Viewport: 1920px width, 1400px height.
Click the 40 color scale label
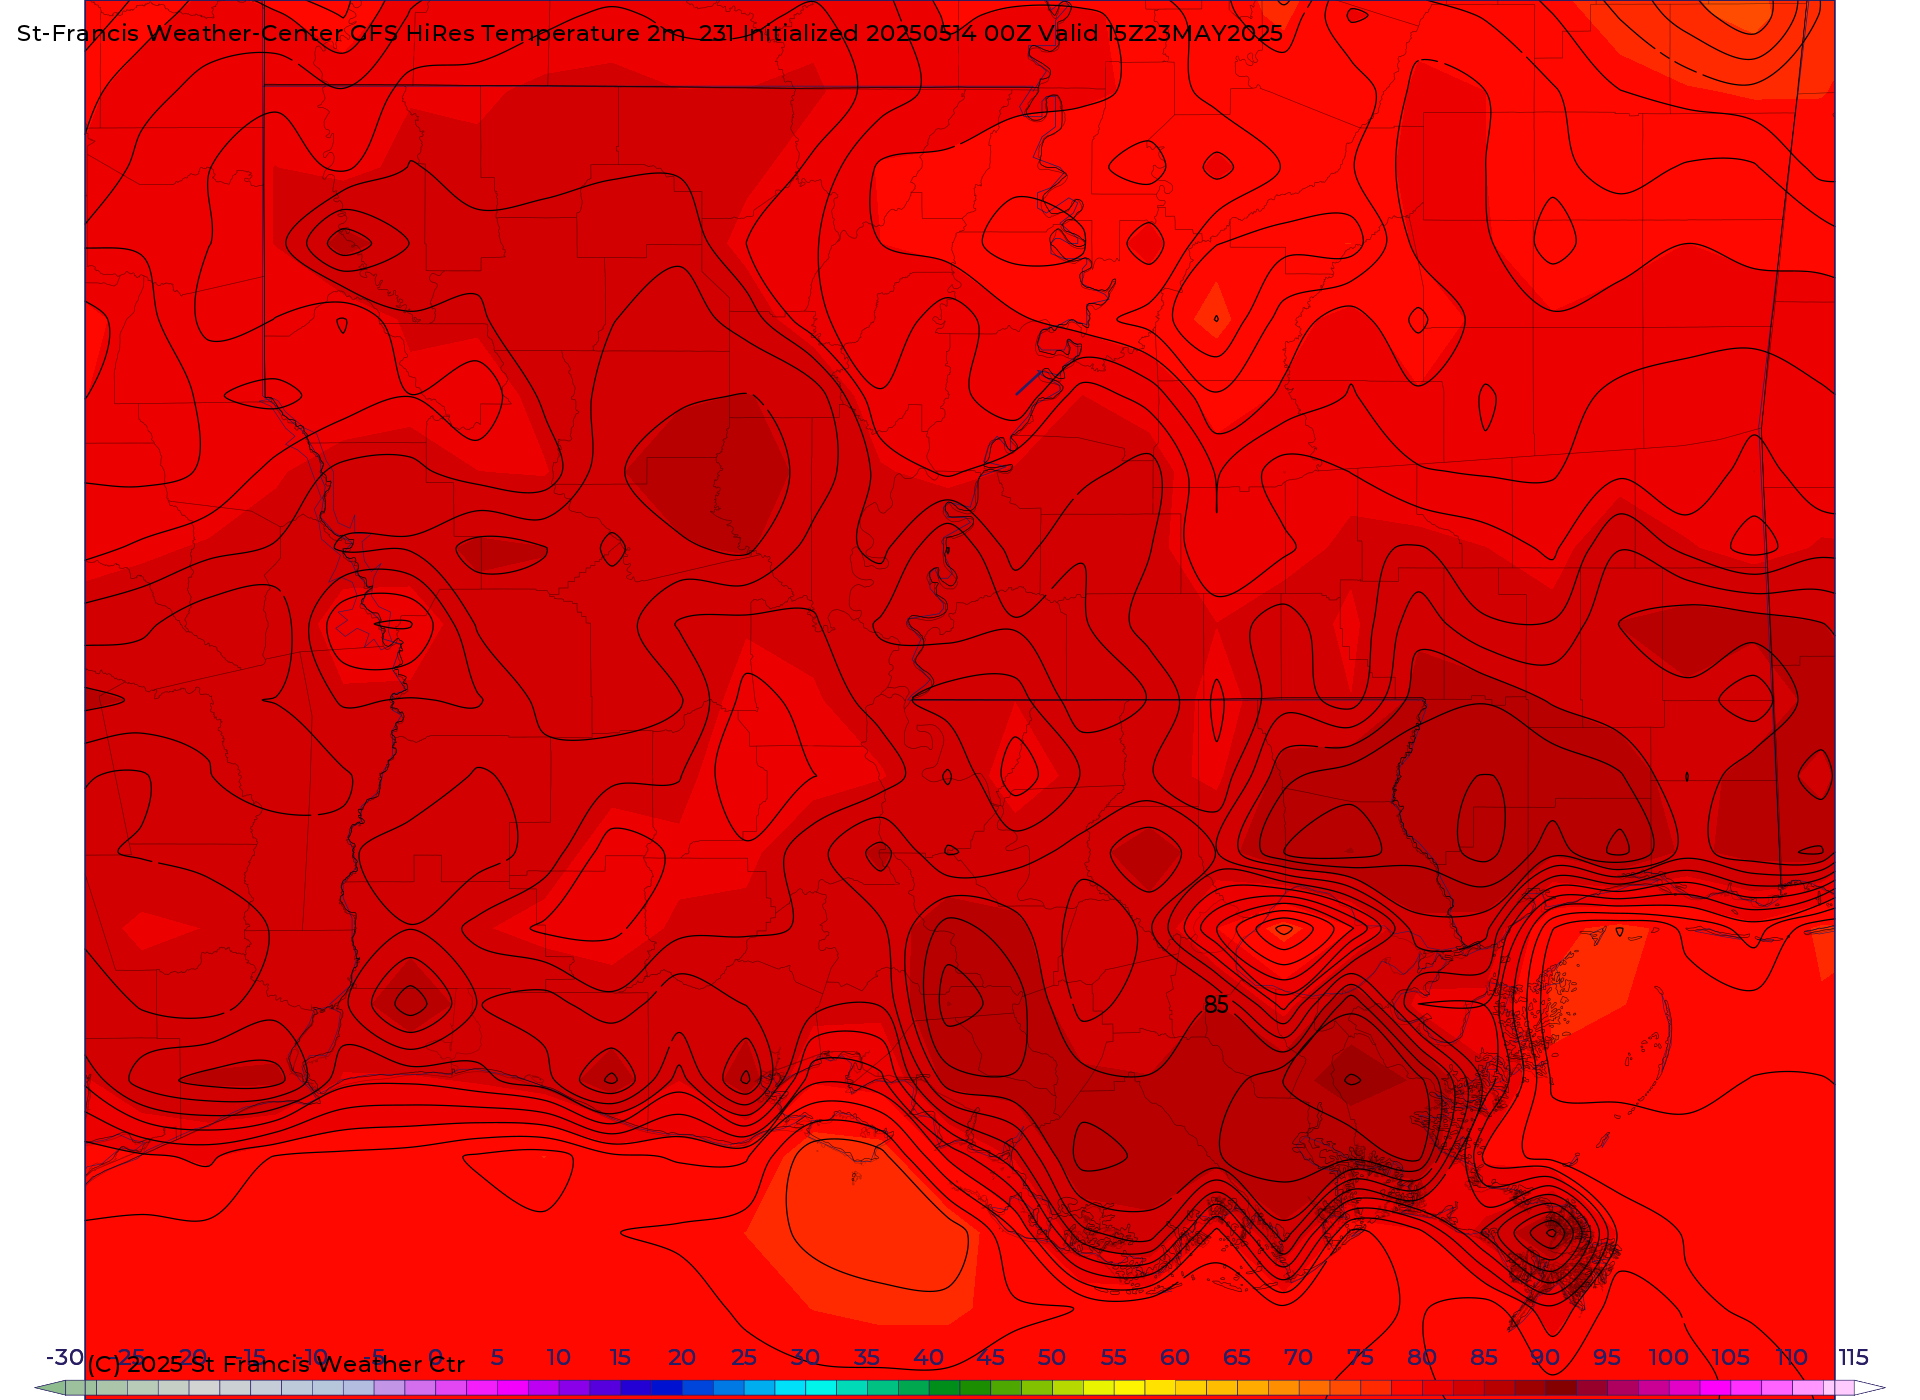click(929, 1358)
